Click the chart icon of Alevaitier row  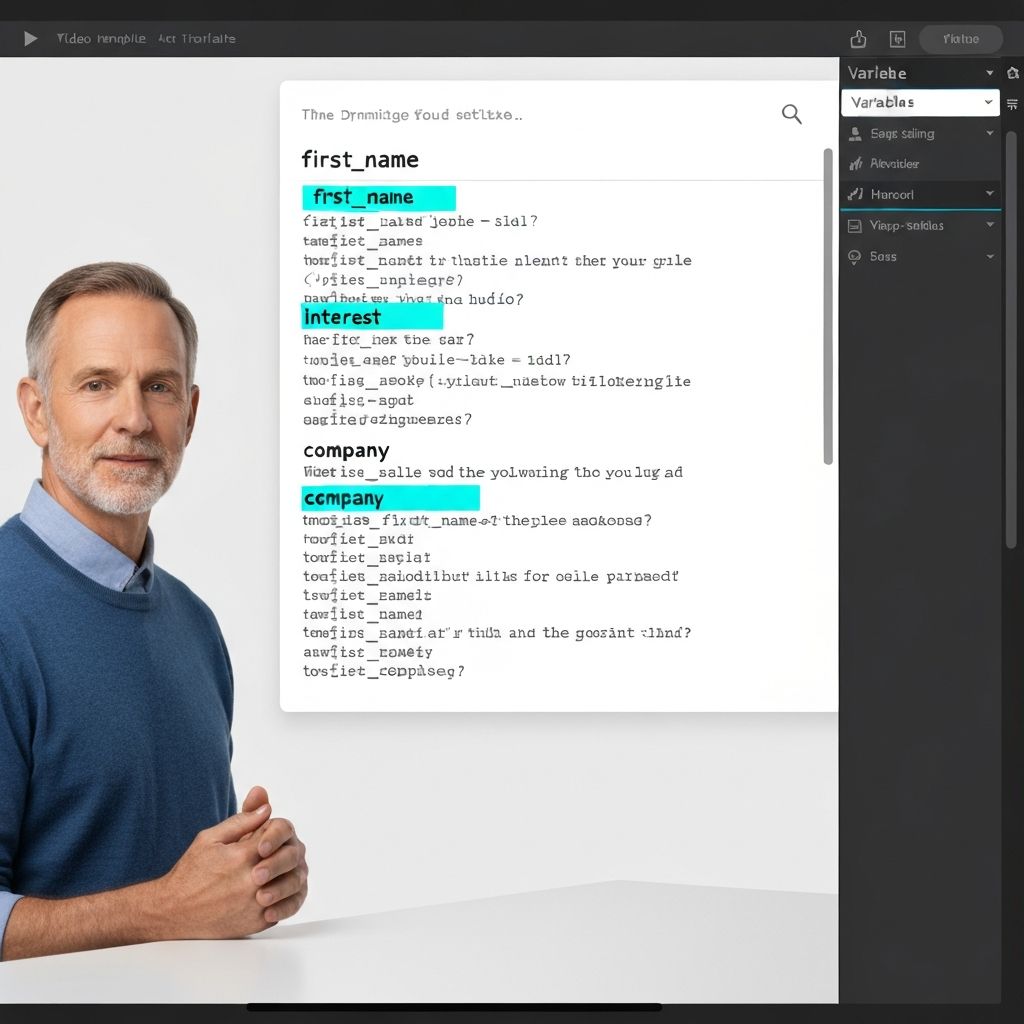[x=855, y=163]
